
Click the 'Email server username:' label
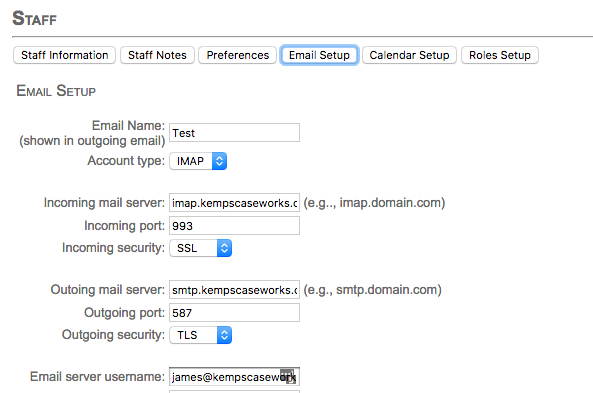pos(98,377)
